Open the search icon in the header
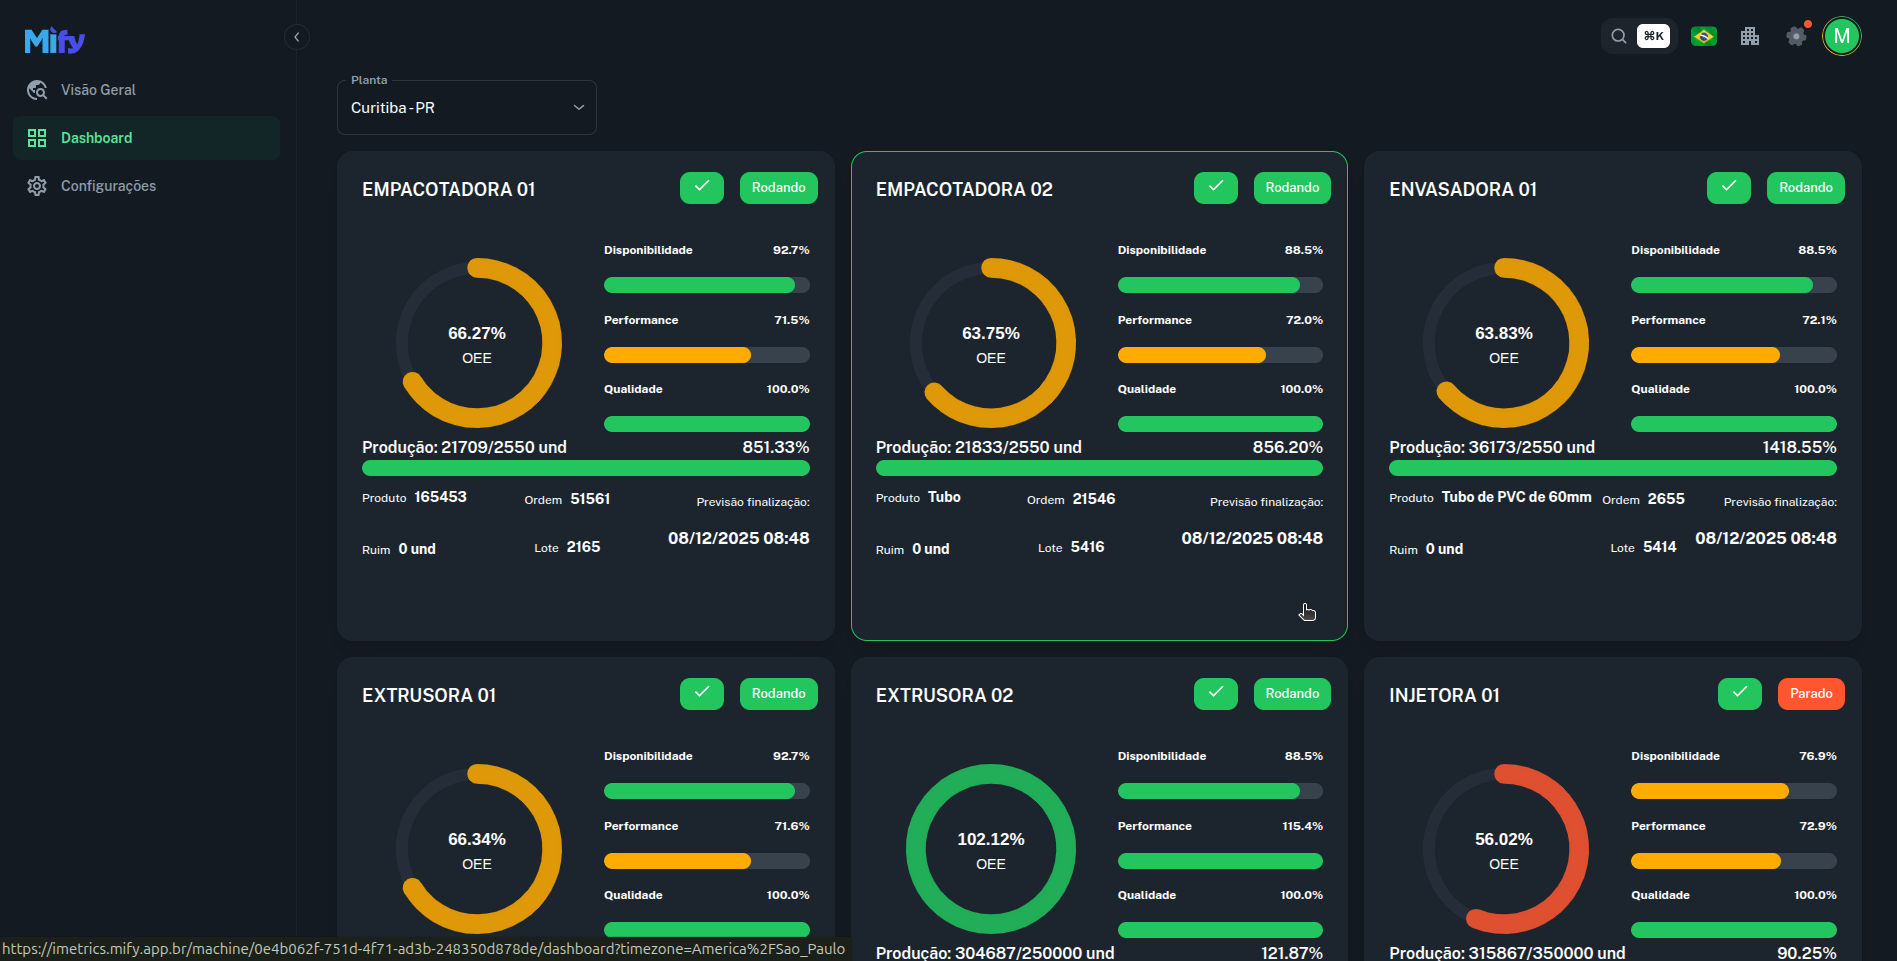The height and width of the screenshot is (961, 1897). click(x=1618, y=37)
